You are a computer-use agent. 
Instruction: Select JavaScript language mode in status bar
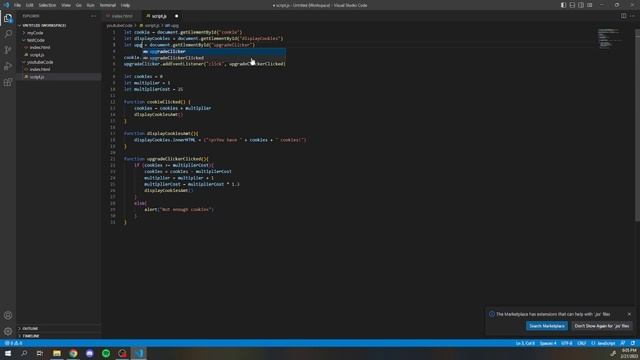click(x=603, y=343)
